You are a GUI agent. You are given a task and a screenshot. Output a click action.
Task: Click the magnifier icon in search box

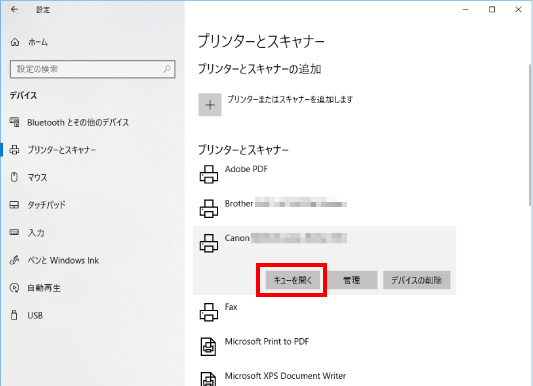point(167,69)
